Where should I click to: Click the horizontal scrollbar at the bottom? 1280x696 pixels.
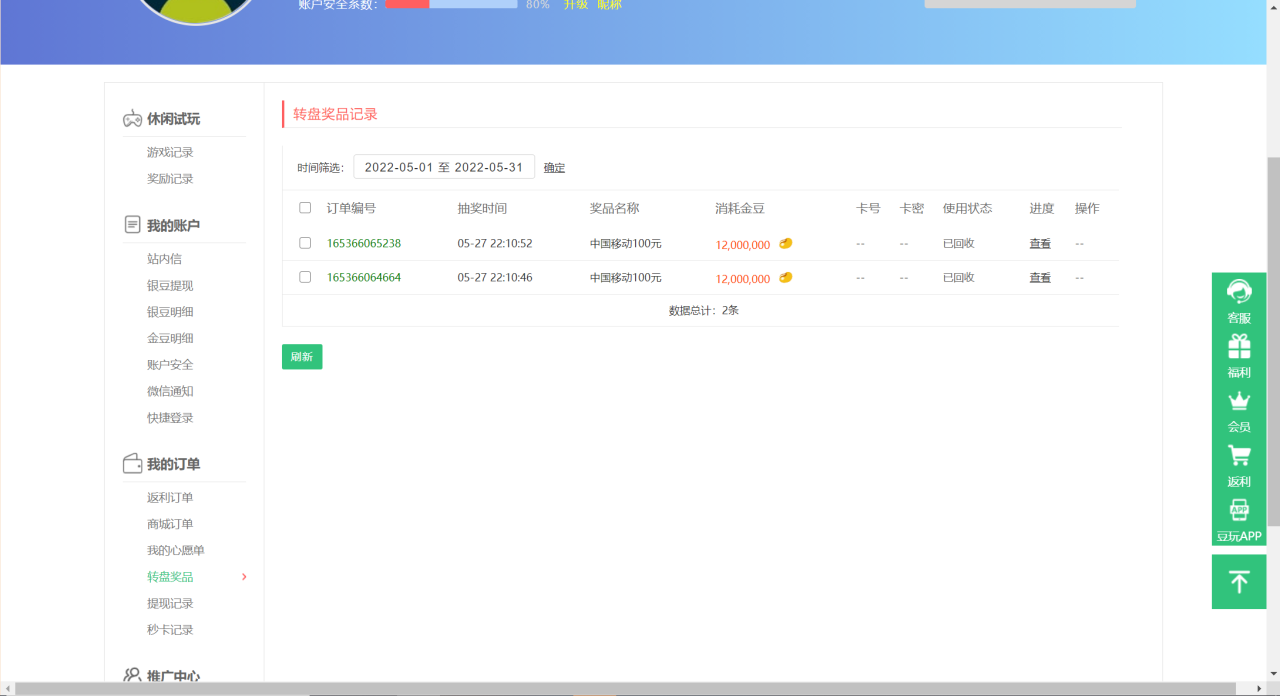pyautogui.click(x=630, y=688)
